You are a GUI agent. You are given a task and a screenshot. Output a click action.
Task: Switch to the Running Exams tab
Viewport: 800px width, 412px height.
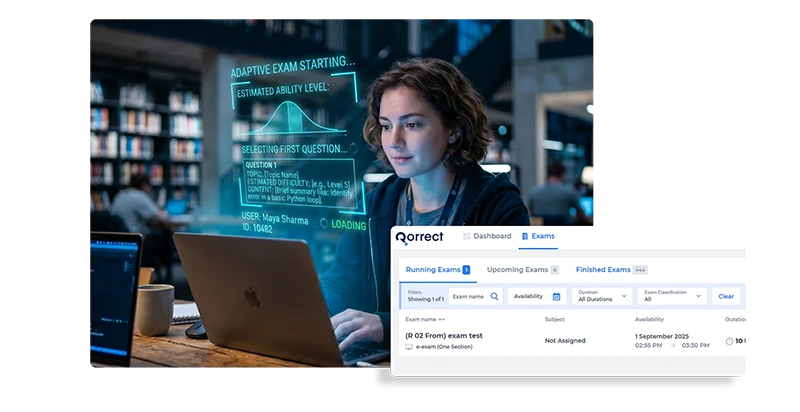[x=438, y=270]
